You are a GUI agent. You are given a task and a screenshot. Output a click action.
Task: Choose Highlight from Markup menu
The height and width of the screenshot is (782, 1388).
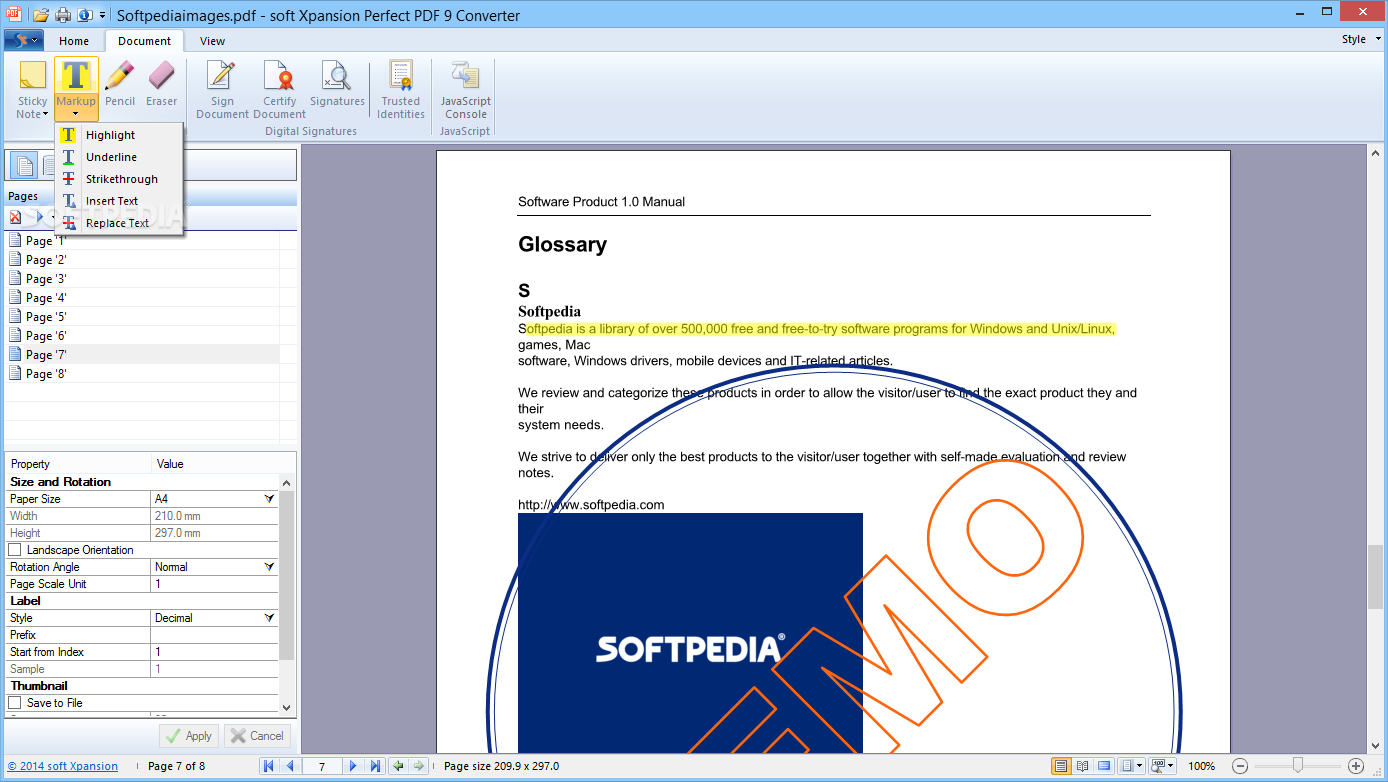119,135
